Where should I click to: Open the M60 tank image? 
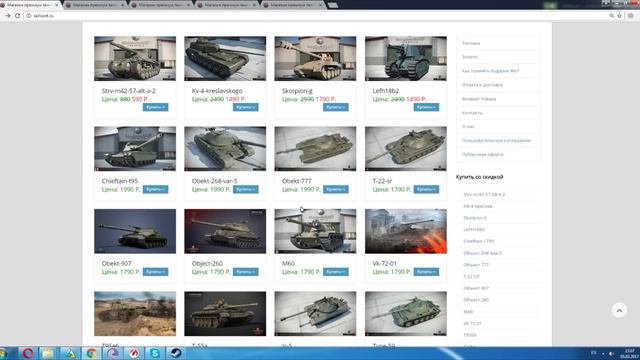(315, 231)
